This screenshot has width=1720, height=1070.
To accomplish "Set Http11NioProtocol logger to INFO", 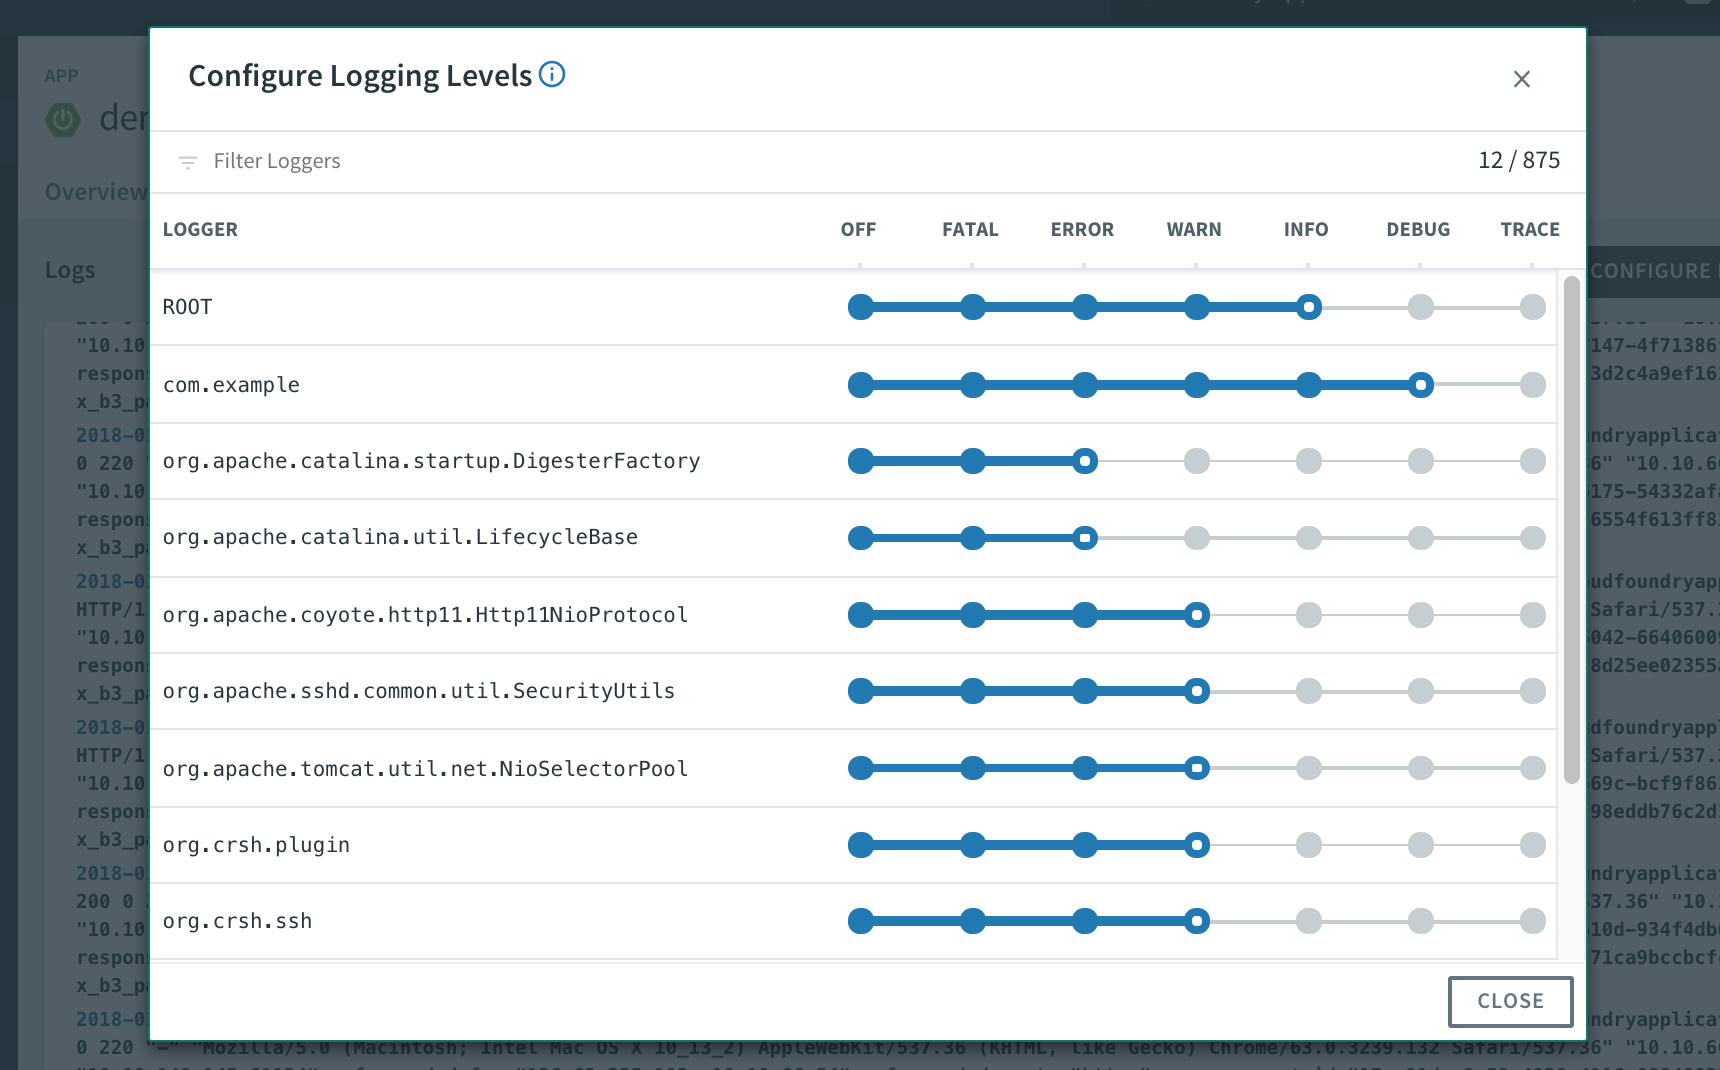I will [1309, 615].
